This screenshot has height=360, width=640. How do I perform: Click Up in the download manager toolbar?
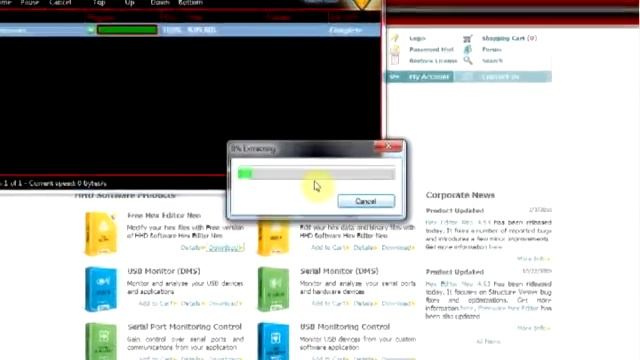click(129, 2)
